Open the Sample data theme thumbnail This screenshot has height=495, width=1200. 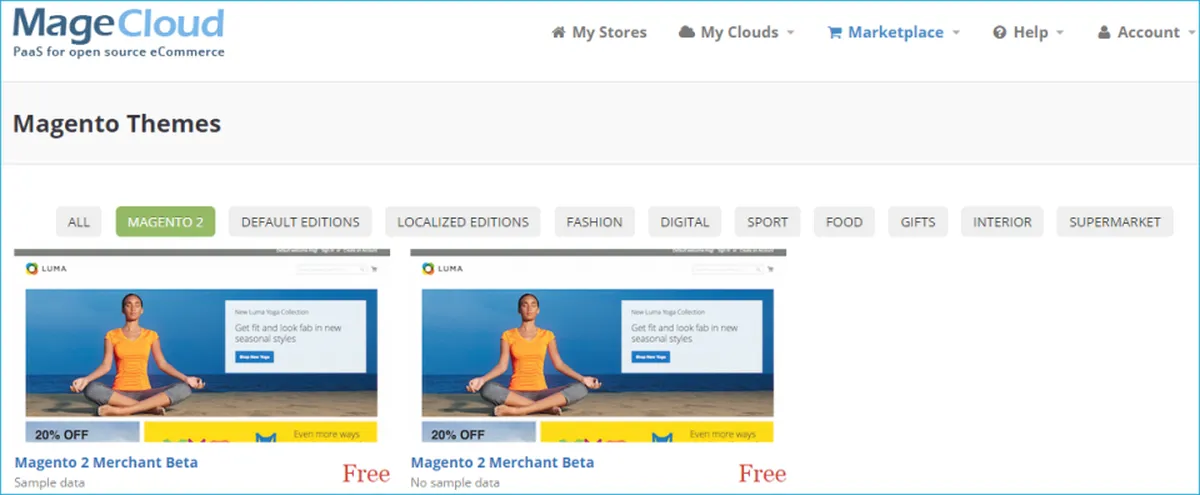coord(202,346)
